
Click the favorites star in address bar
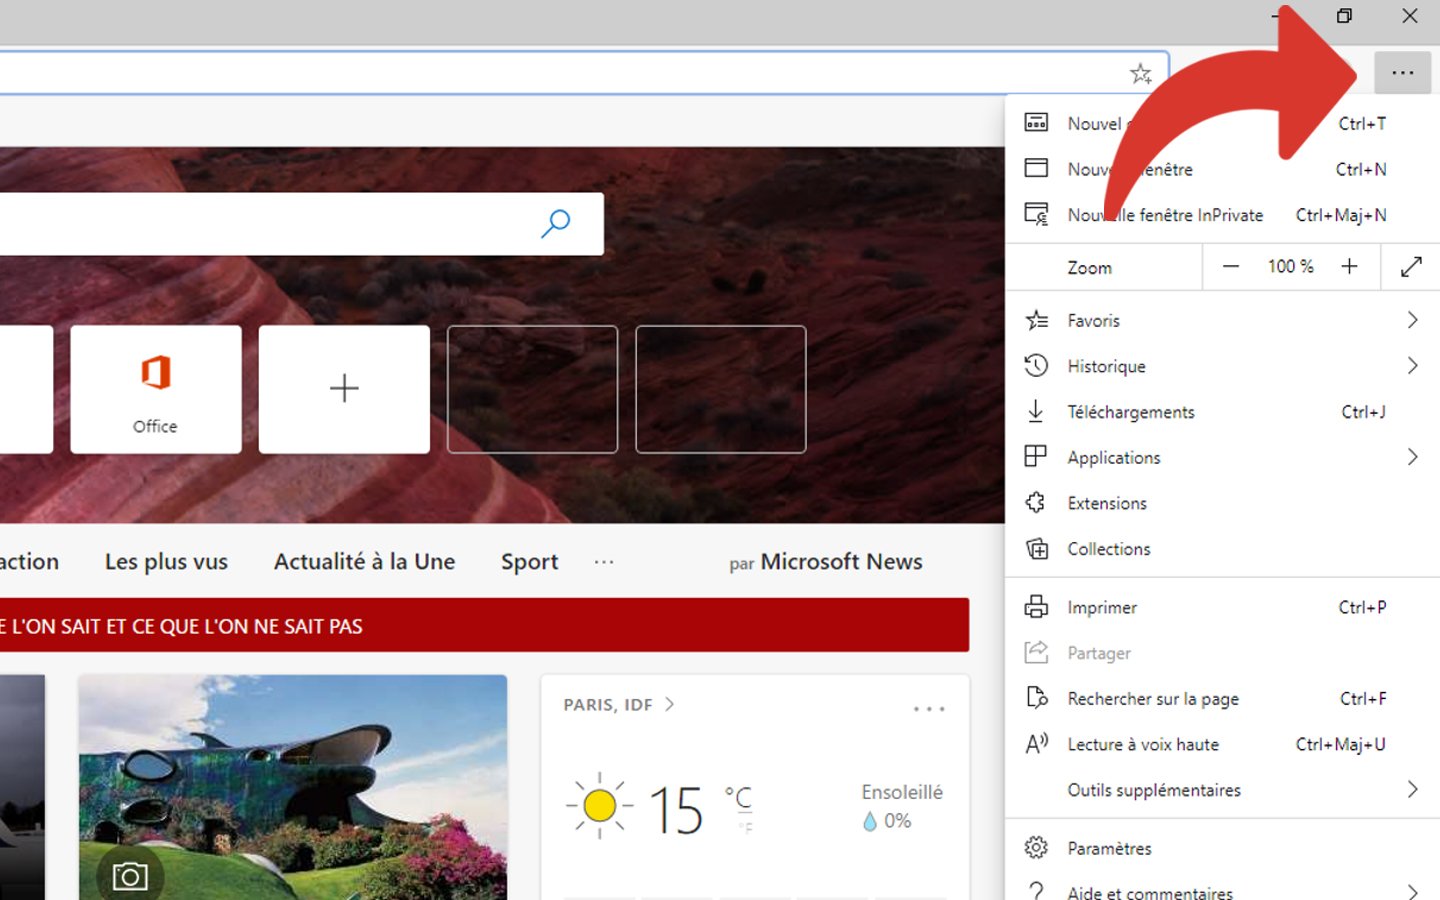1140,73
